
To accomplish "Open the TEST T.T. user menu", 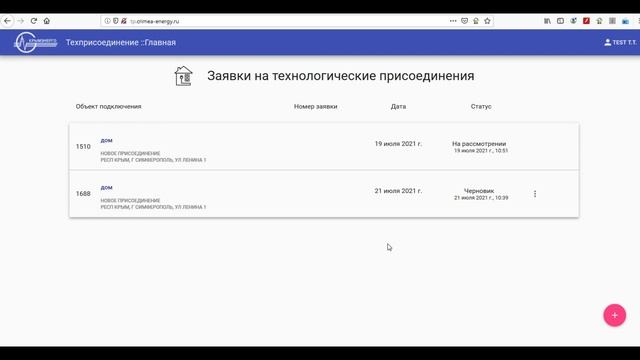I will pos(620,42).
